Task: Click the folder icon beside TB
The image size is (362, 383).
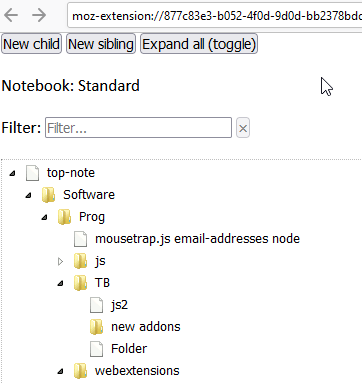Action: pyautogui.click(x=80, y=283)
